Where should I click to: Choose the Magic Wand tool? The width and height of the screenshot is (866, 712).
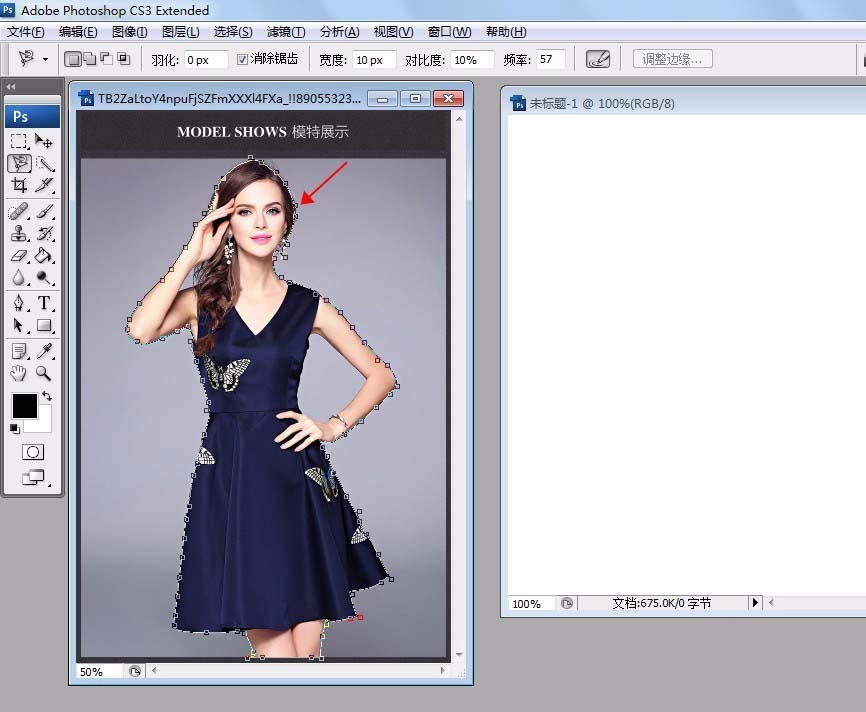(45, 163)
